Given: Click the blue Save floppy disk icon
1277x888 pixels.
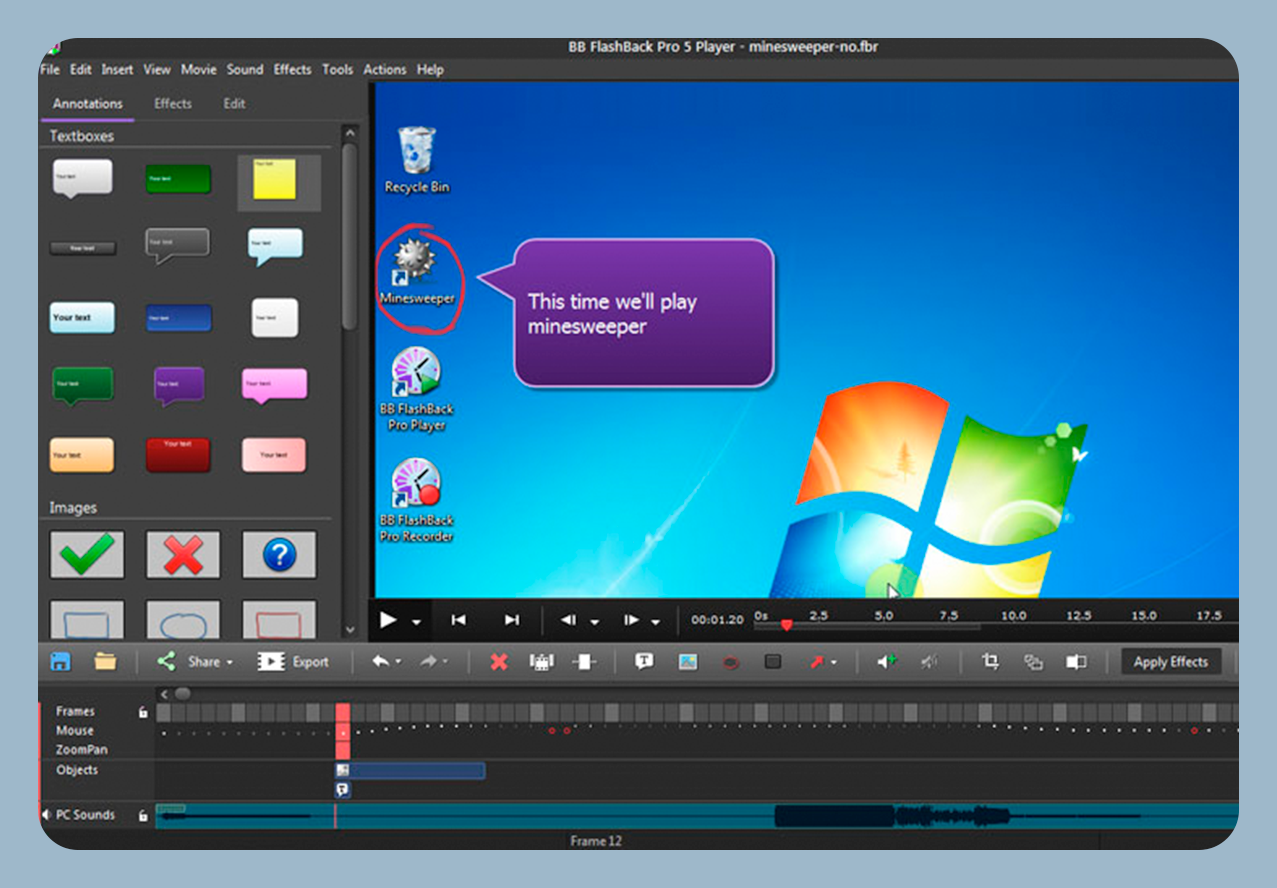Looking at the screenshot, I should point(60,662).
